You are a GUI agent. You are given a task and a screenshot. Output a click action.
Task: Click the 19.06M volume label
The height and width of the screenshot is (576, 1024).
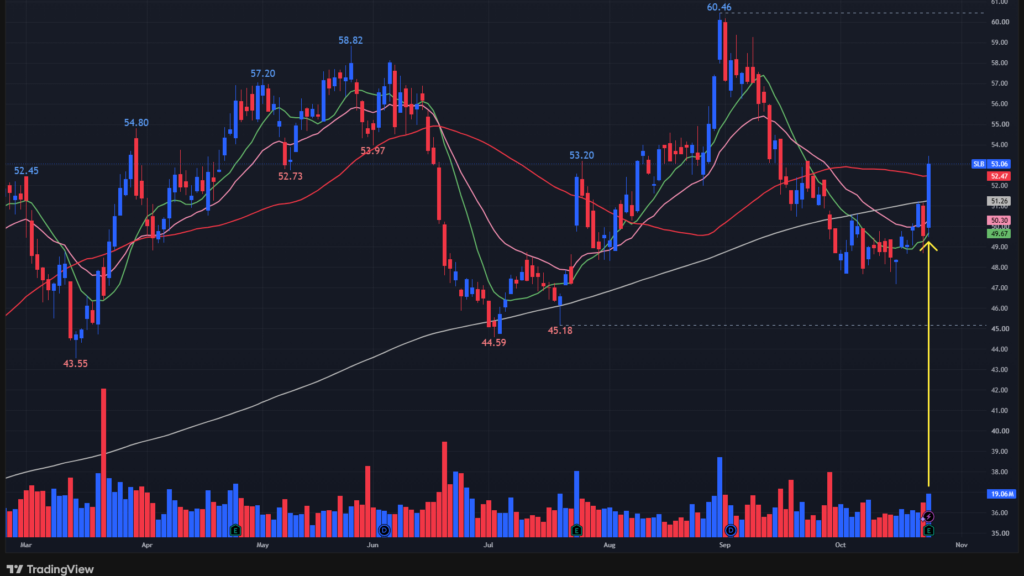pos(1000,494)
